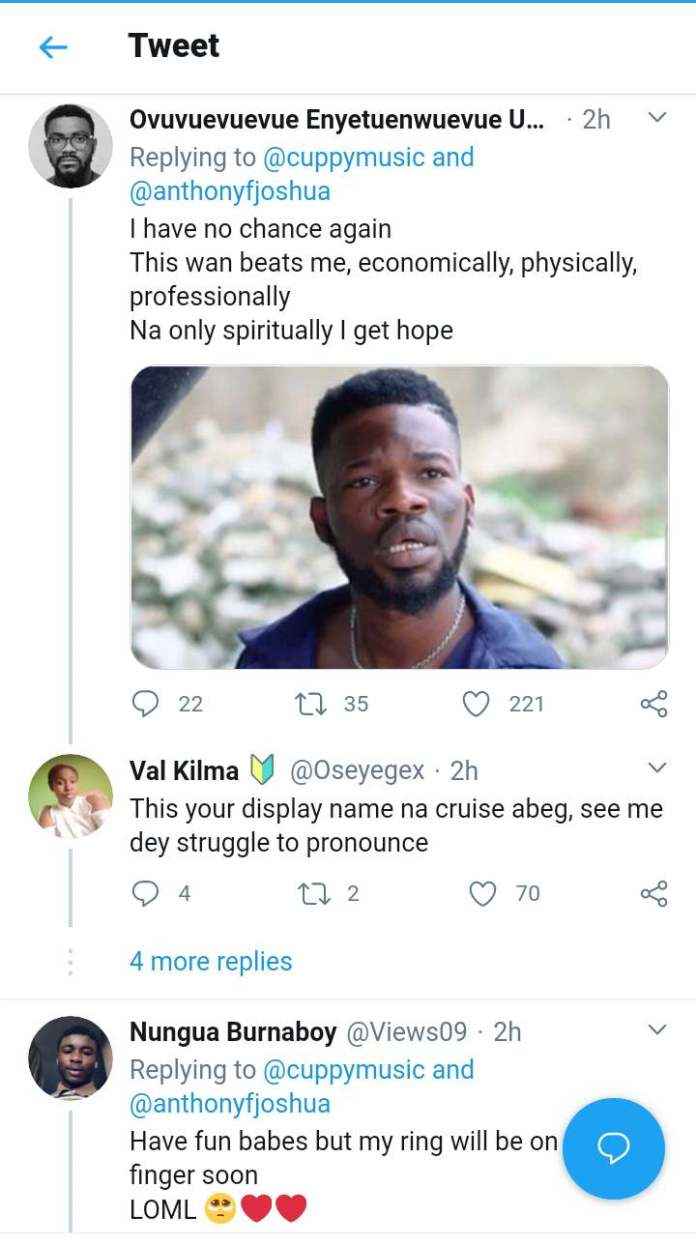Viewport: 696px width, 1245px height.
Task: Open options chevron on Ovuvuevuevue's tweet
Action: 656,118
